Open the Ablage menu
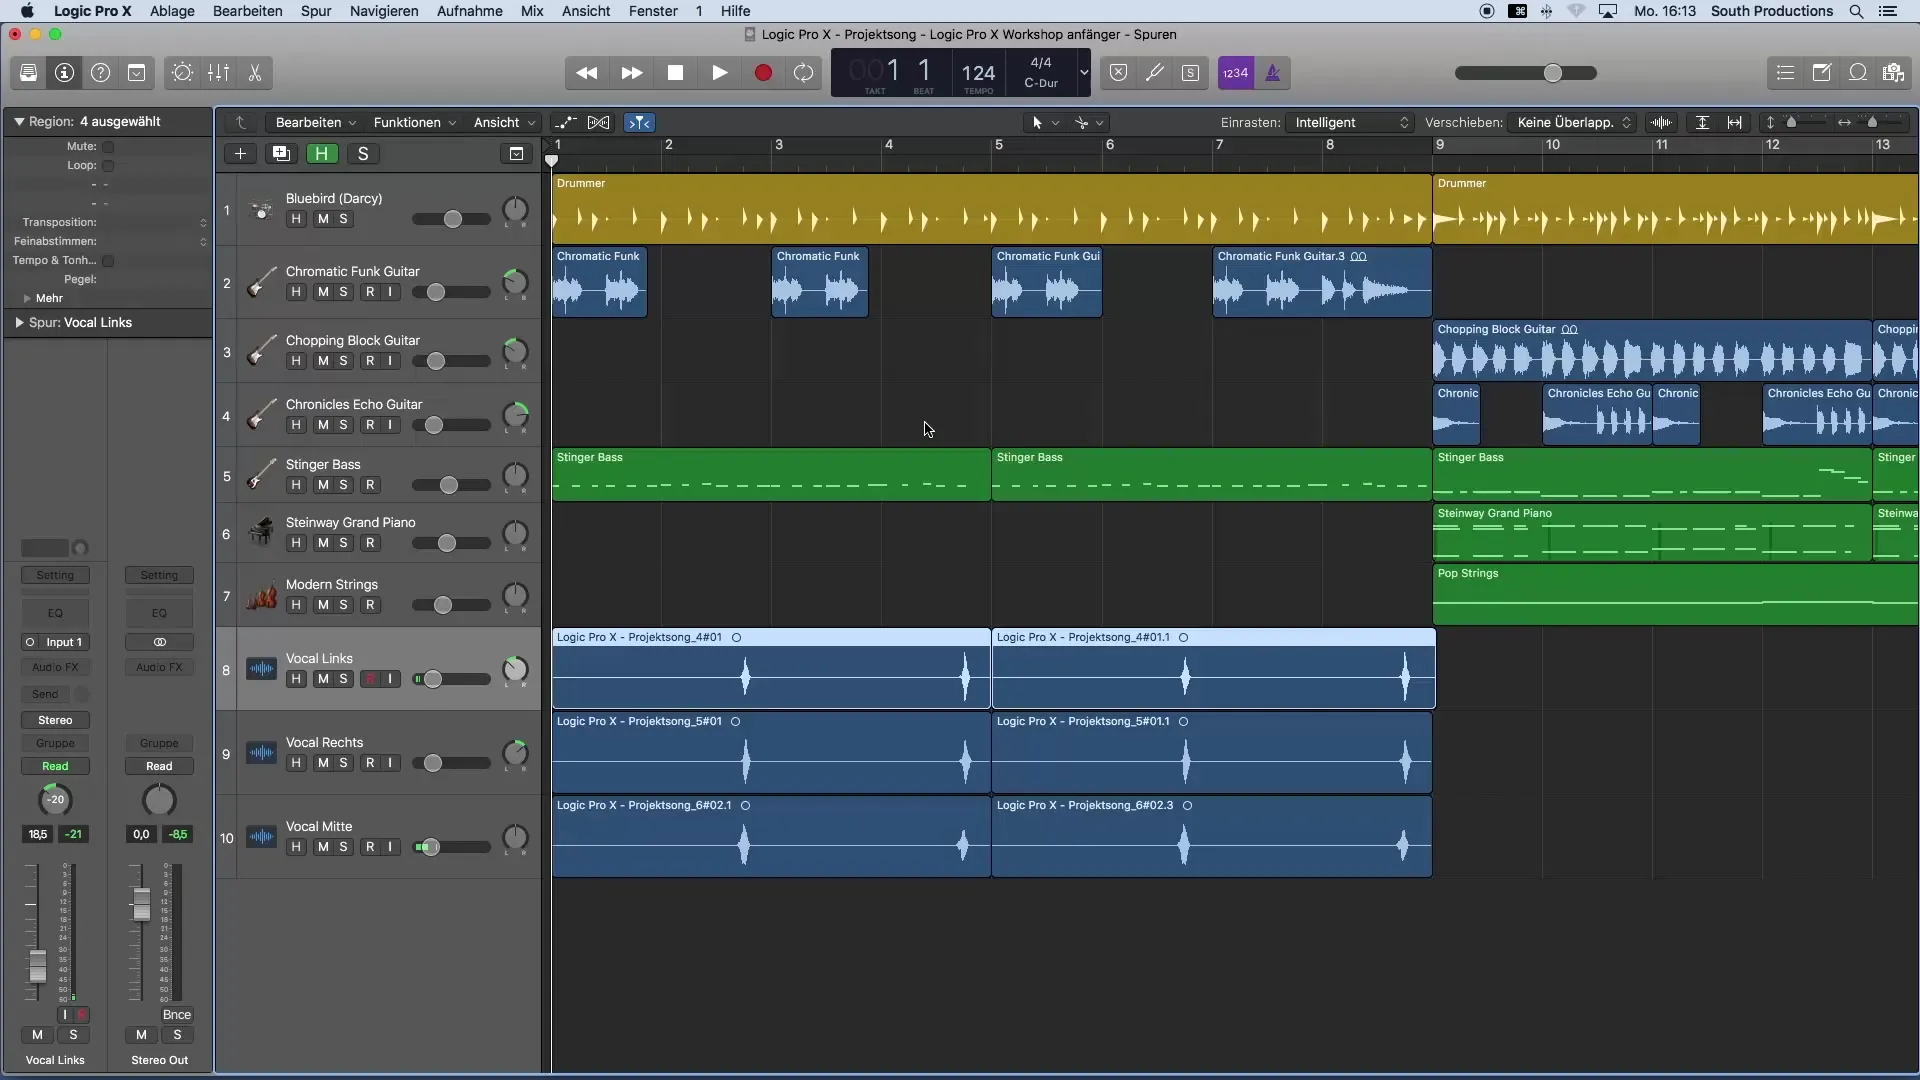The height and width of the screenshot is (1080, 1920). tap(172, 11)
